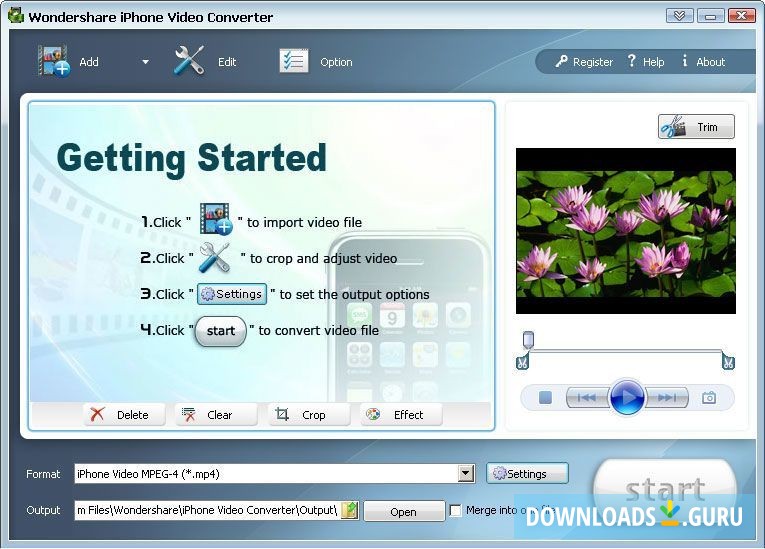Click the app icon in title bar
Screen dimensions: 765x549
[16, 16]
